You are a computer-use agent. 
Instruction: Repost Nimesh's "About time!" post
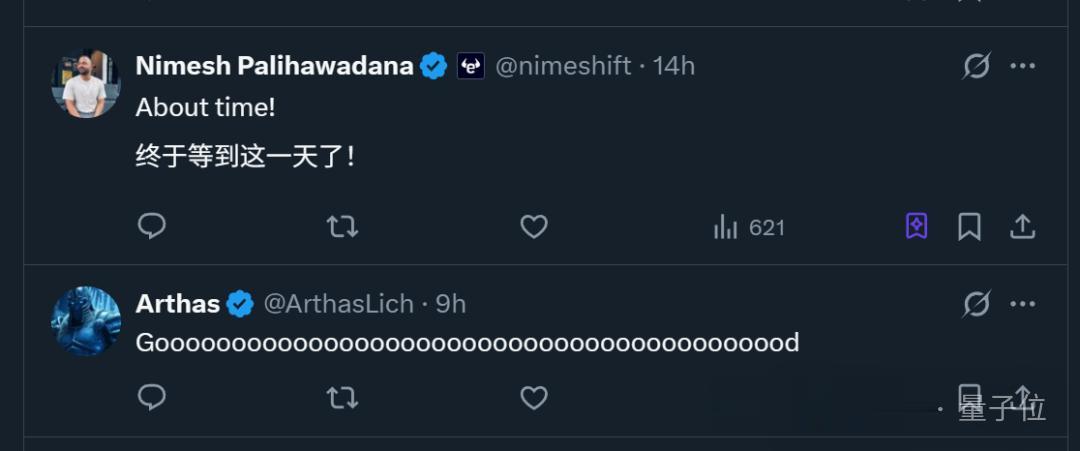(x=342, y=227)
